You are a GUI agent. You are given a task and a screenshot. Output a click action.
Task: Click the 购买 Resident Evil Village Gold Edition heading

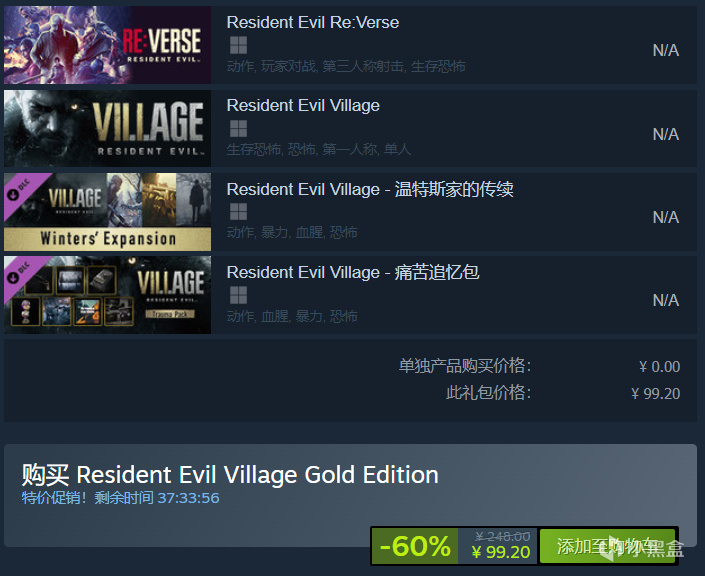click(x=230, y=475)
